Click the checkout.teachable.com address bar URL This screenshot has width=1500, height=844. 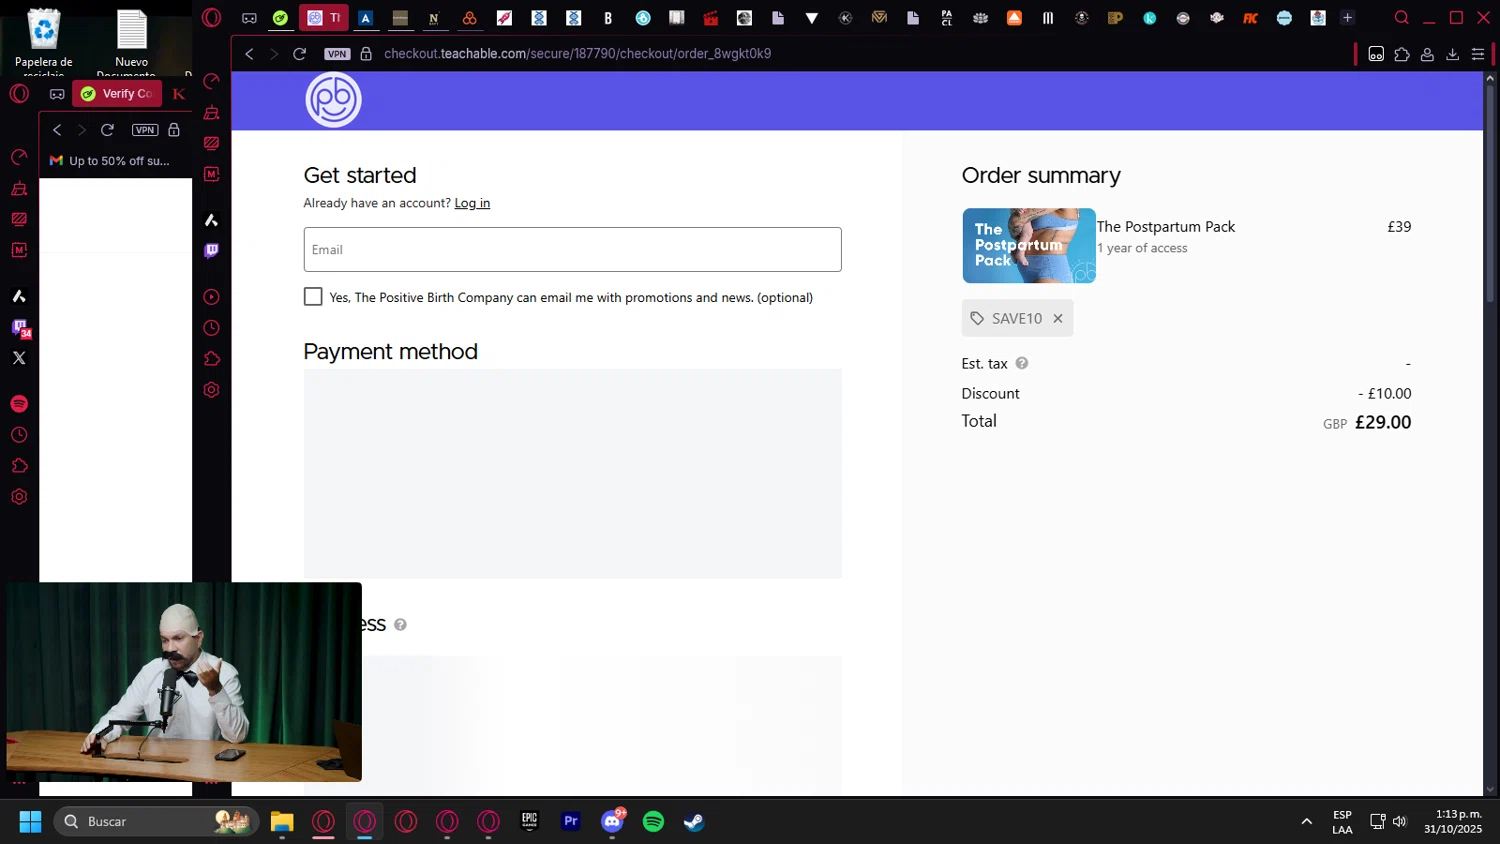[x=577, y=54]
